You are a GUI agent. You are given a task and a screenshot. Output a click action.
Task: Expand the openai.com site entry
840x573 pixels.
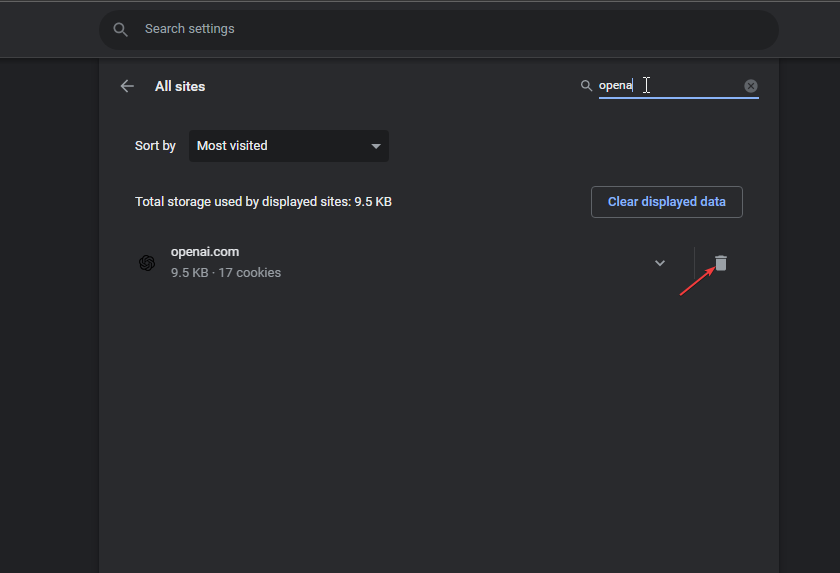tap(659, 263)
